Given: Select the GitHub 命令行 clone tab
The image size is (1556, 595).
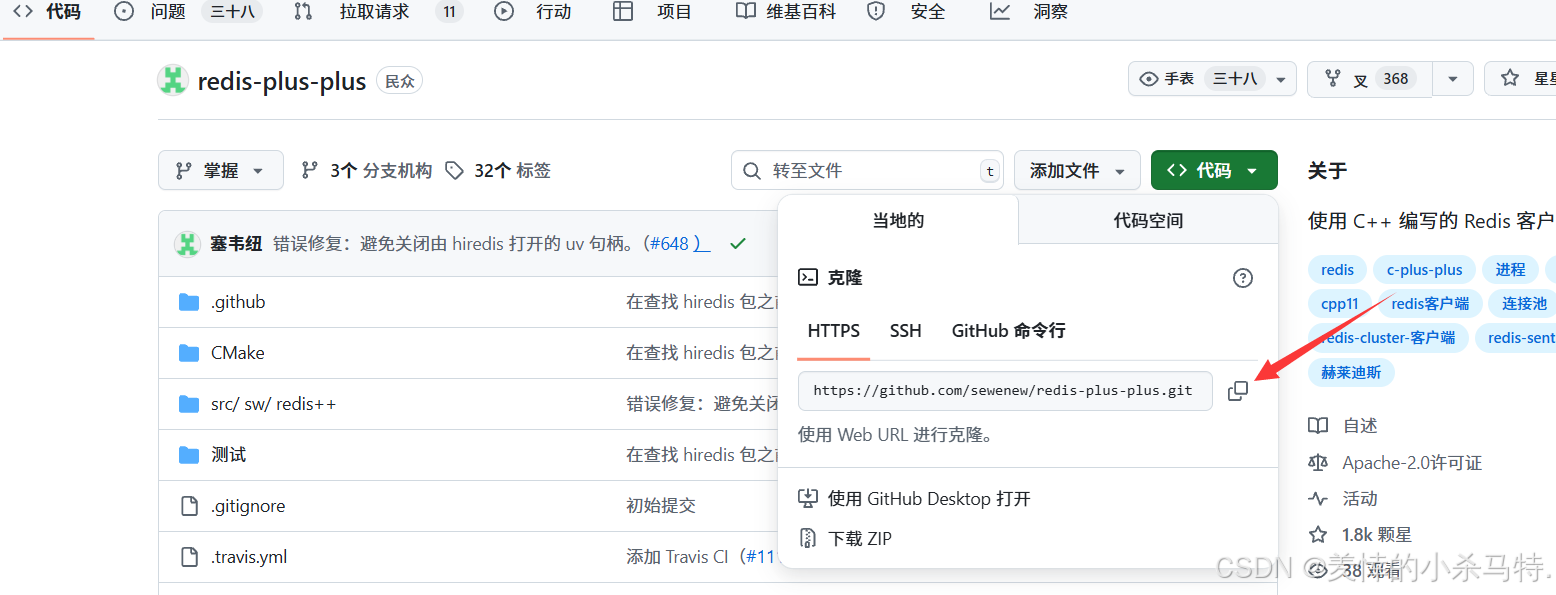Looking at the screenshot, I should tap(1009, 331).
